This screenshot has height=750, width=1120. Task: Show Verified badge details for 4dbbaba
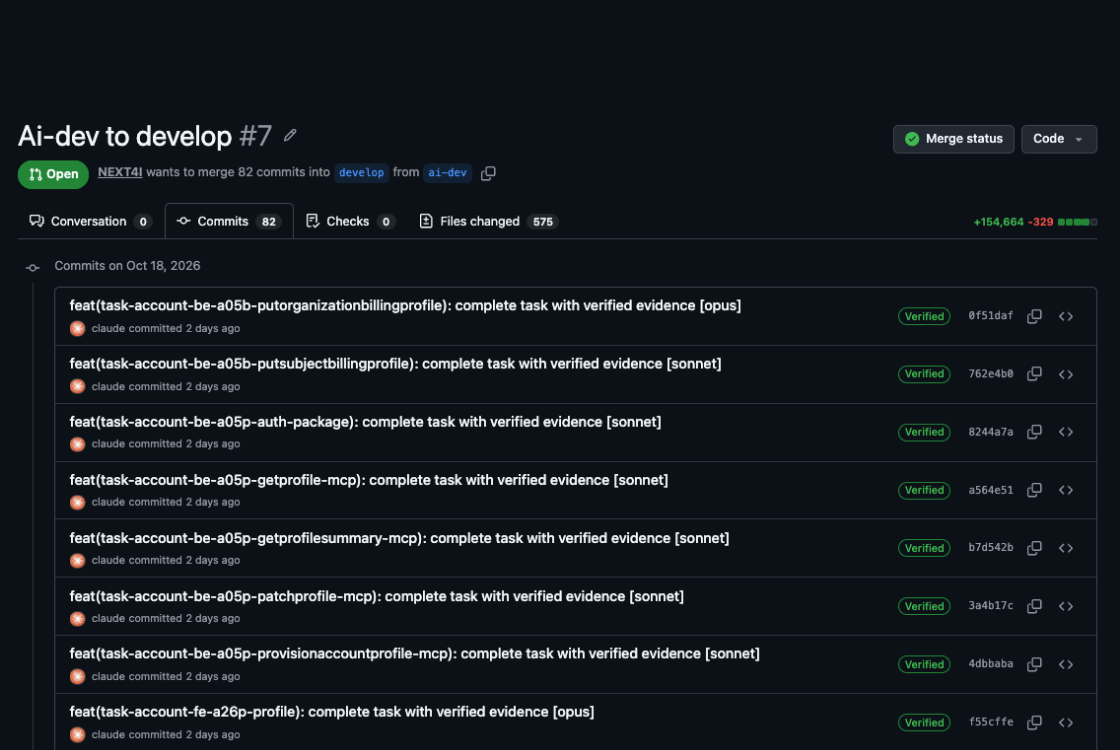coord(924,664)
